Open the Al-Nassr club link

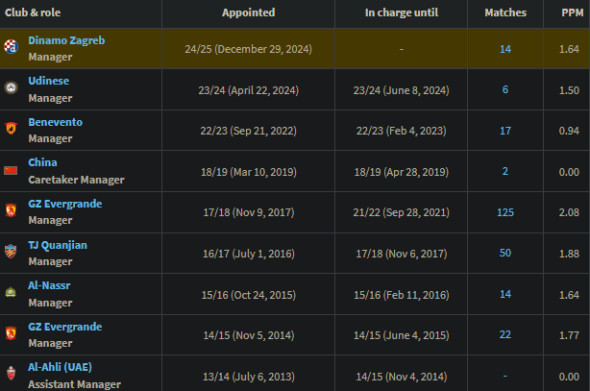[49, 286]
